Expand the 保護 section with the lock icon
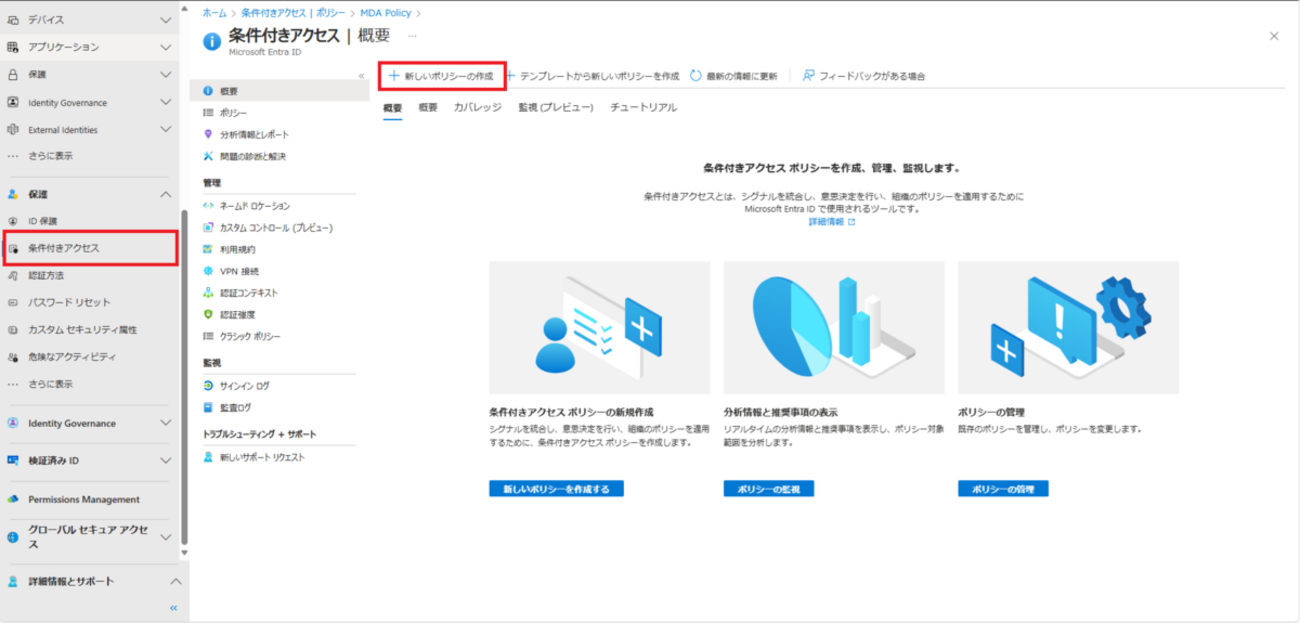The width and height of the screenshot is (1300, 623). [166, 74]
